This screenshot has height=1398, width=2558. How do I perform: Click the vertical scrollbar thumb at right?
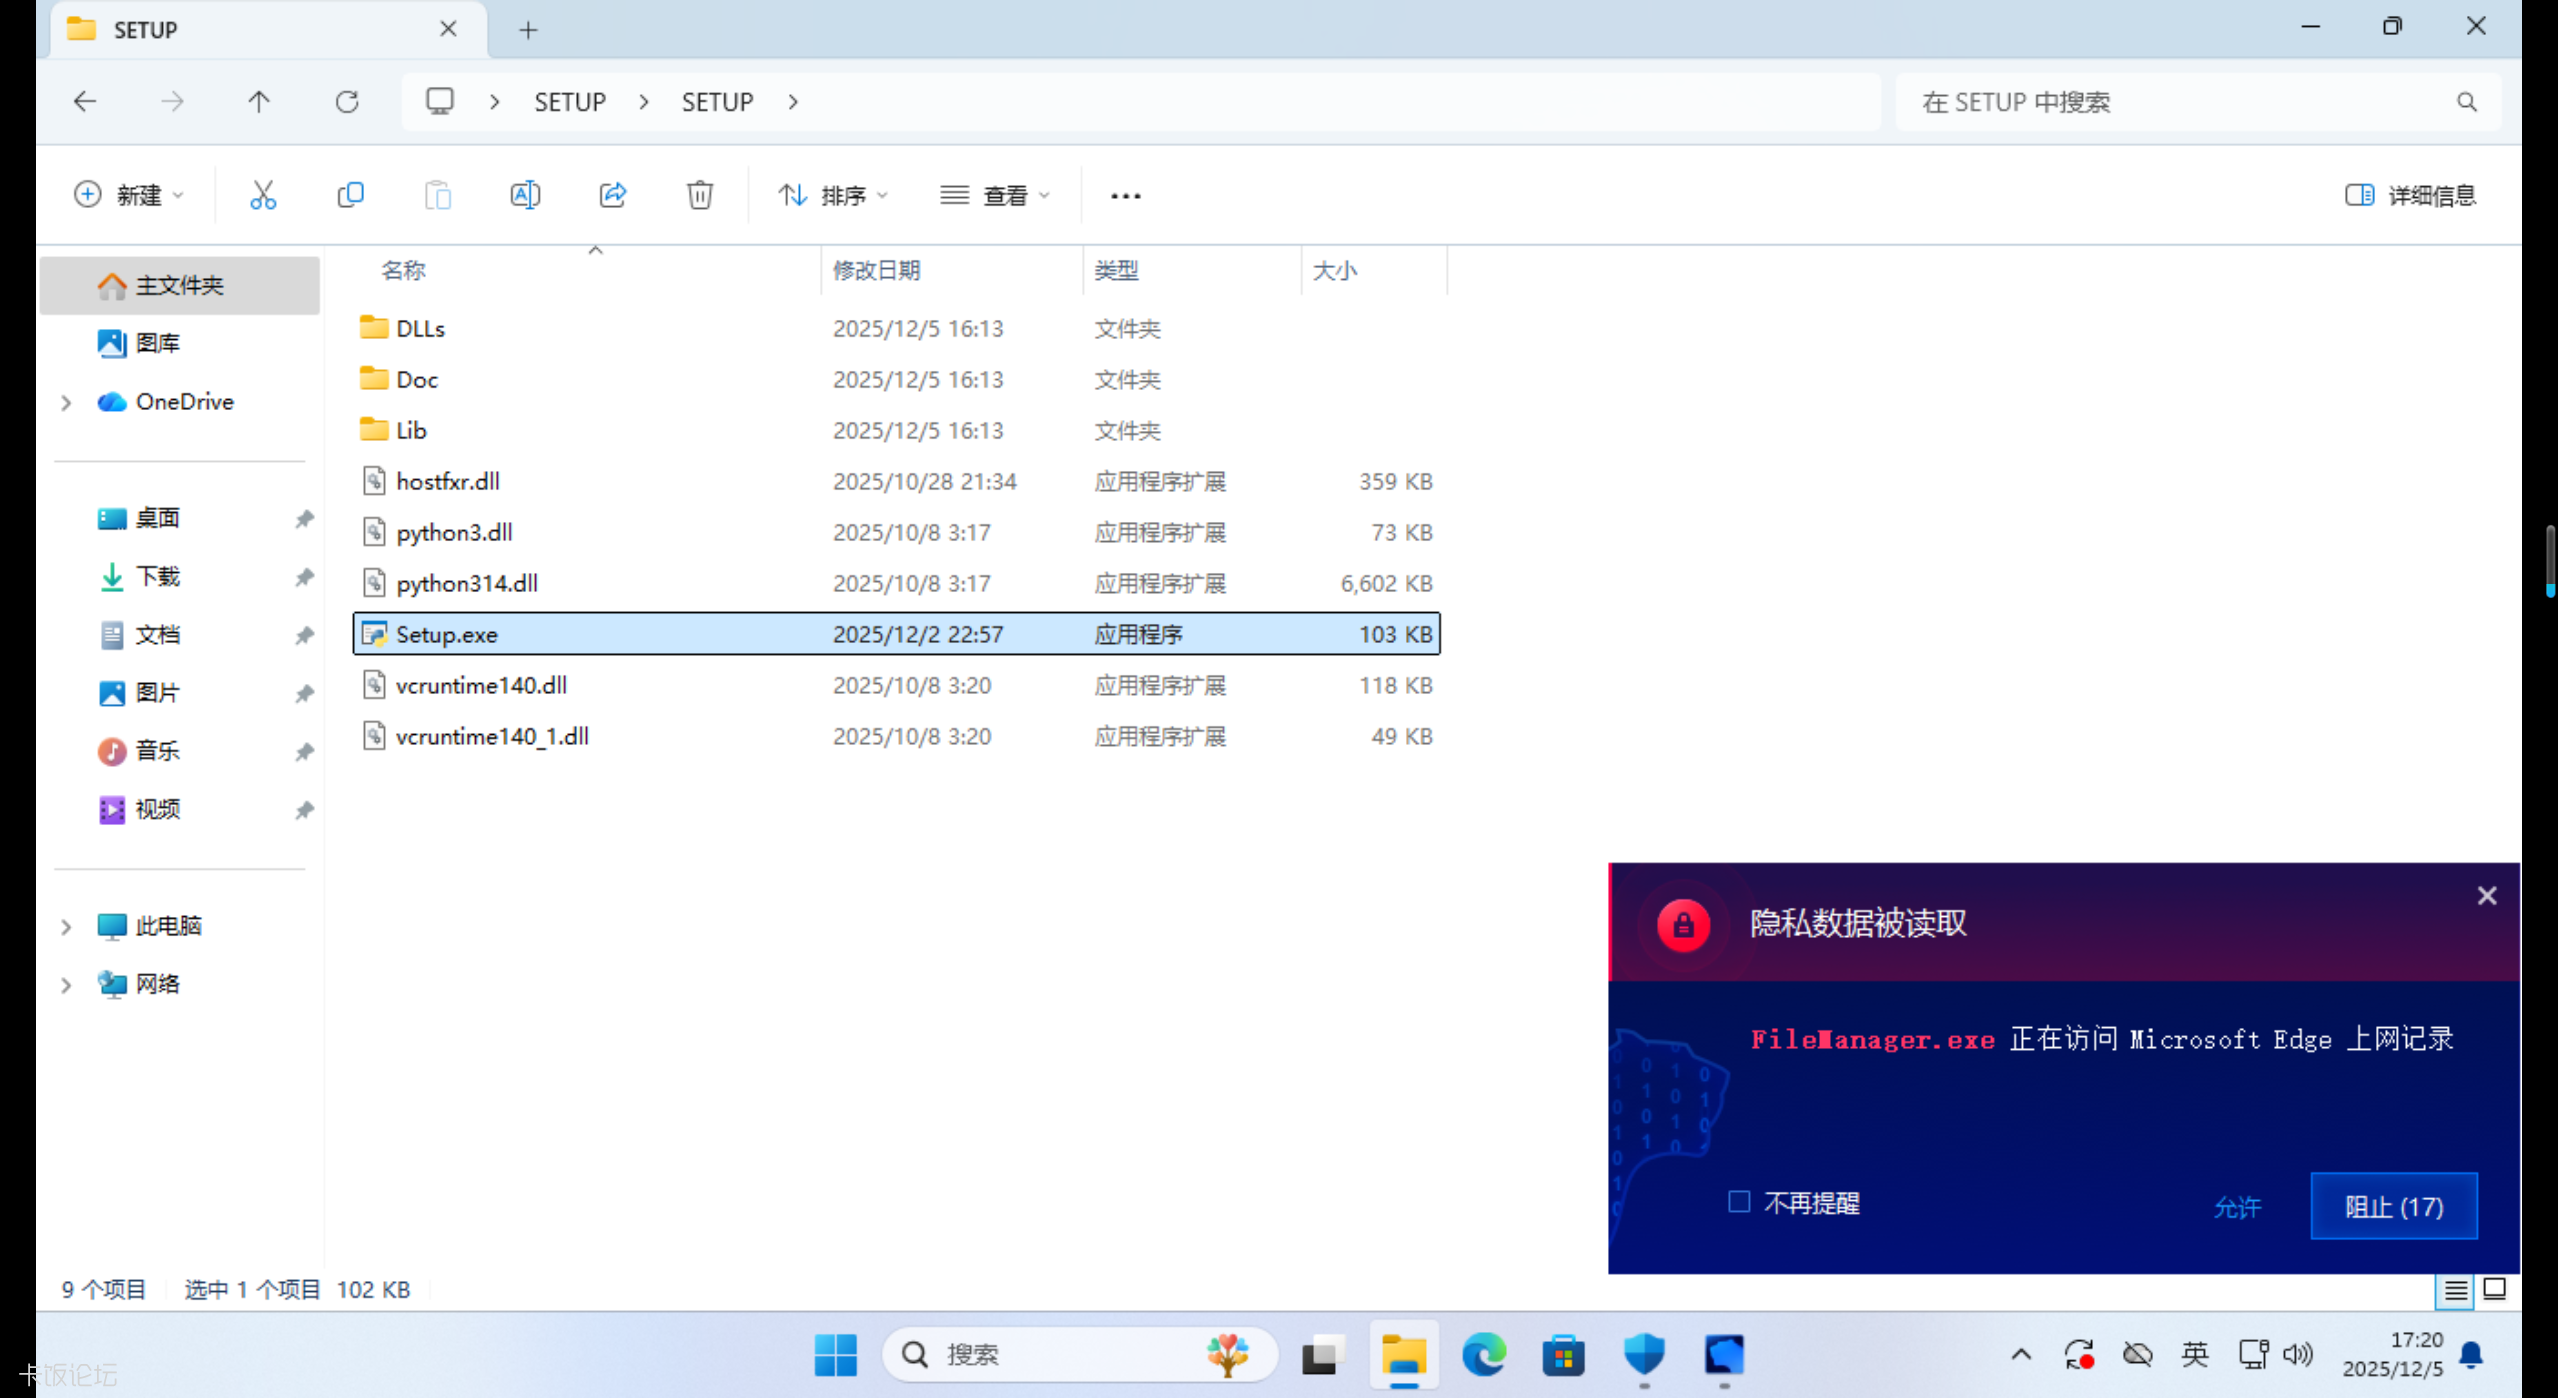(2549, 560)
